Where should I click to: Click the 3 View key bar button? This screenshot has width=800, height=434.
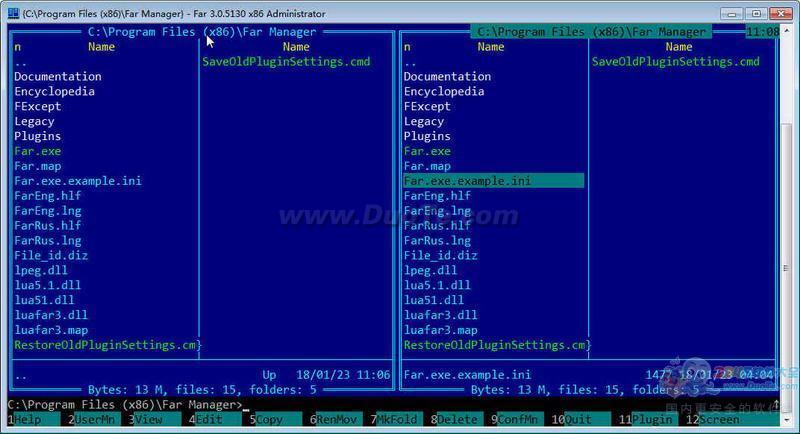tap(154, 419)
